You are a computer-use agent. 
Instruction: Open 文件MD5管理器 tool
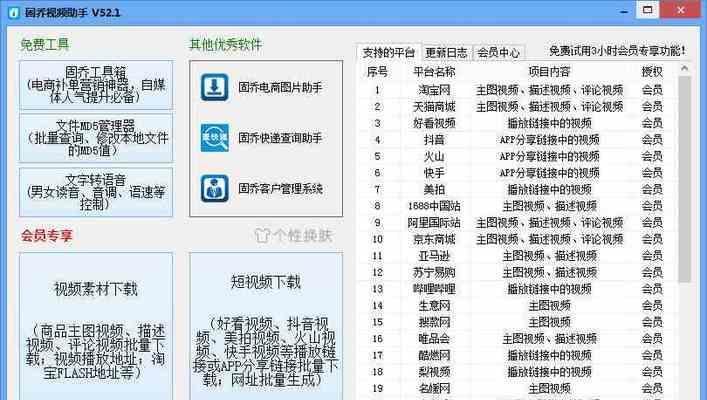[96, 138]
